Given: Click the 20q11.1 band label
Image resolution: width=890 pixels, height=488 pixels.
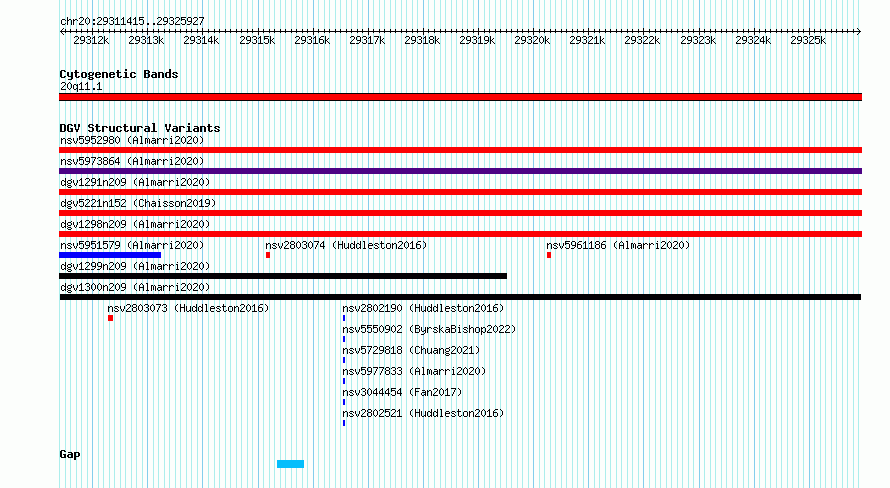Looking at the screenshot, I should (81, 86).
